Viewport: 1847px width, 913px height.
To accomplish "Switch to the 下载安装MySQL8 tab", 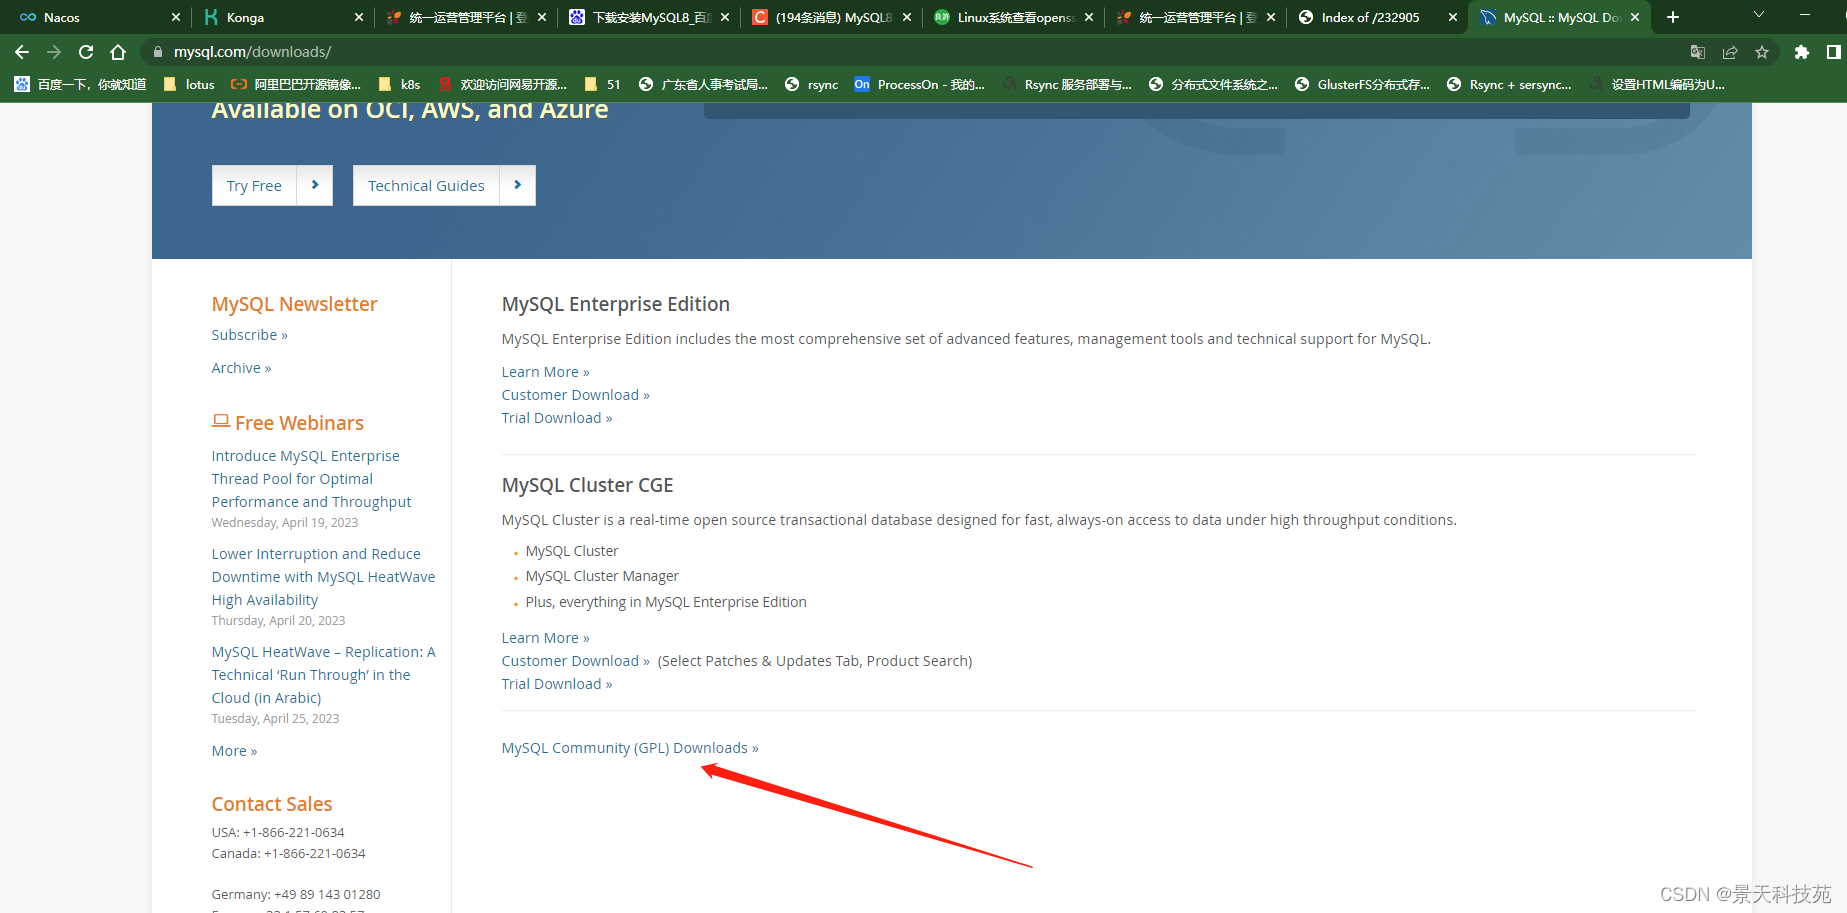I will (650, 17).
